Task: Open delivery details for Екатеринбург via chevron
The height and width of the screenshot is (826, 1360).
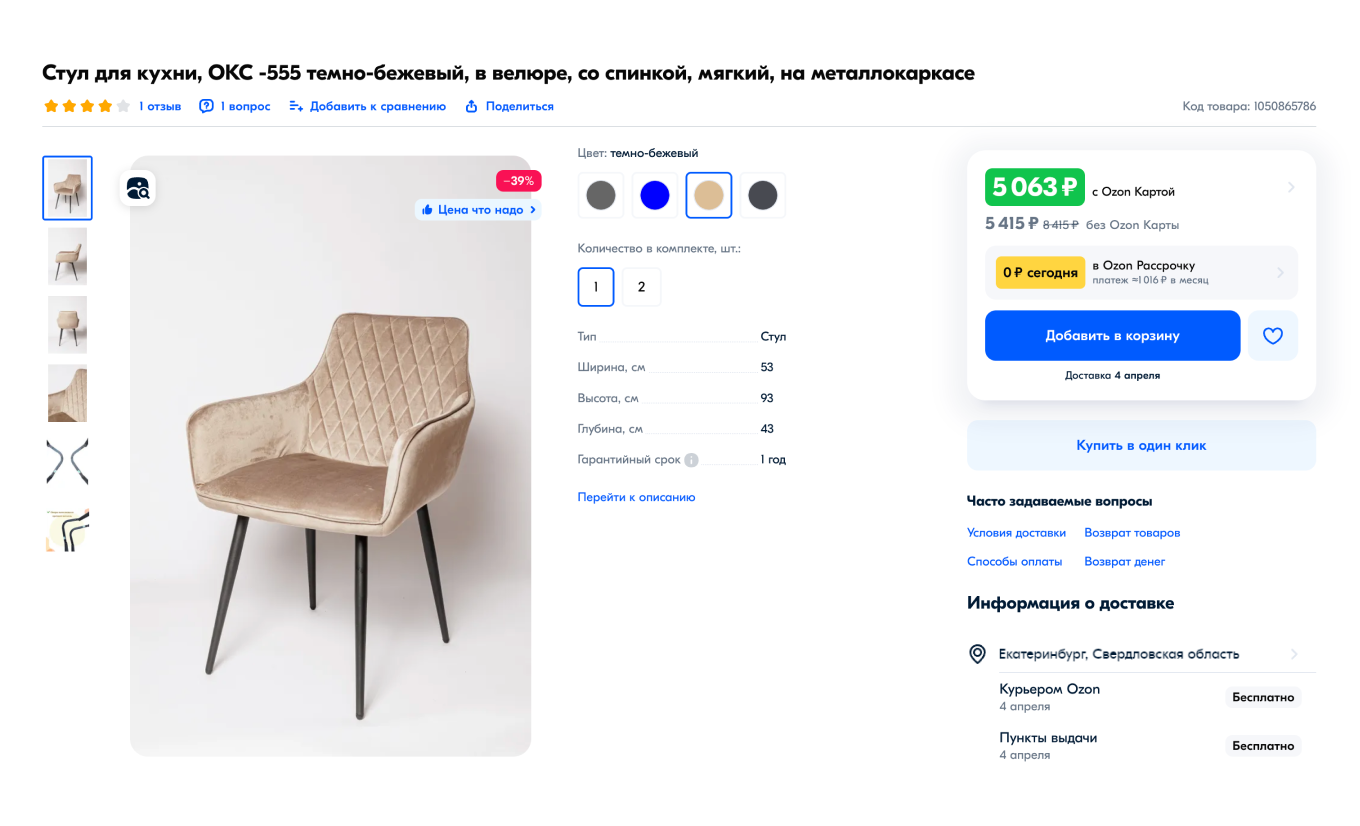Action: pos(1294,653)
